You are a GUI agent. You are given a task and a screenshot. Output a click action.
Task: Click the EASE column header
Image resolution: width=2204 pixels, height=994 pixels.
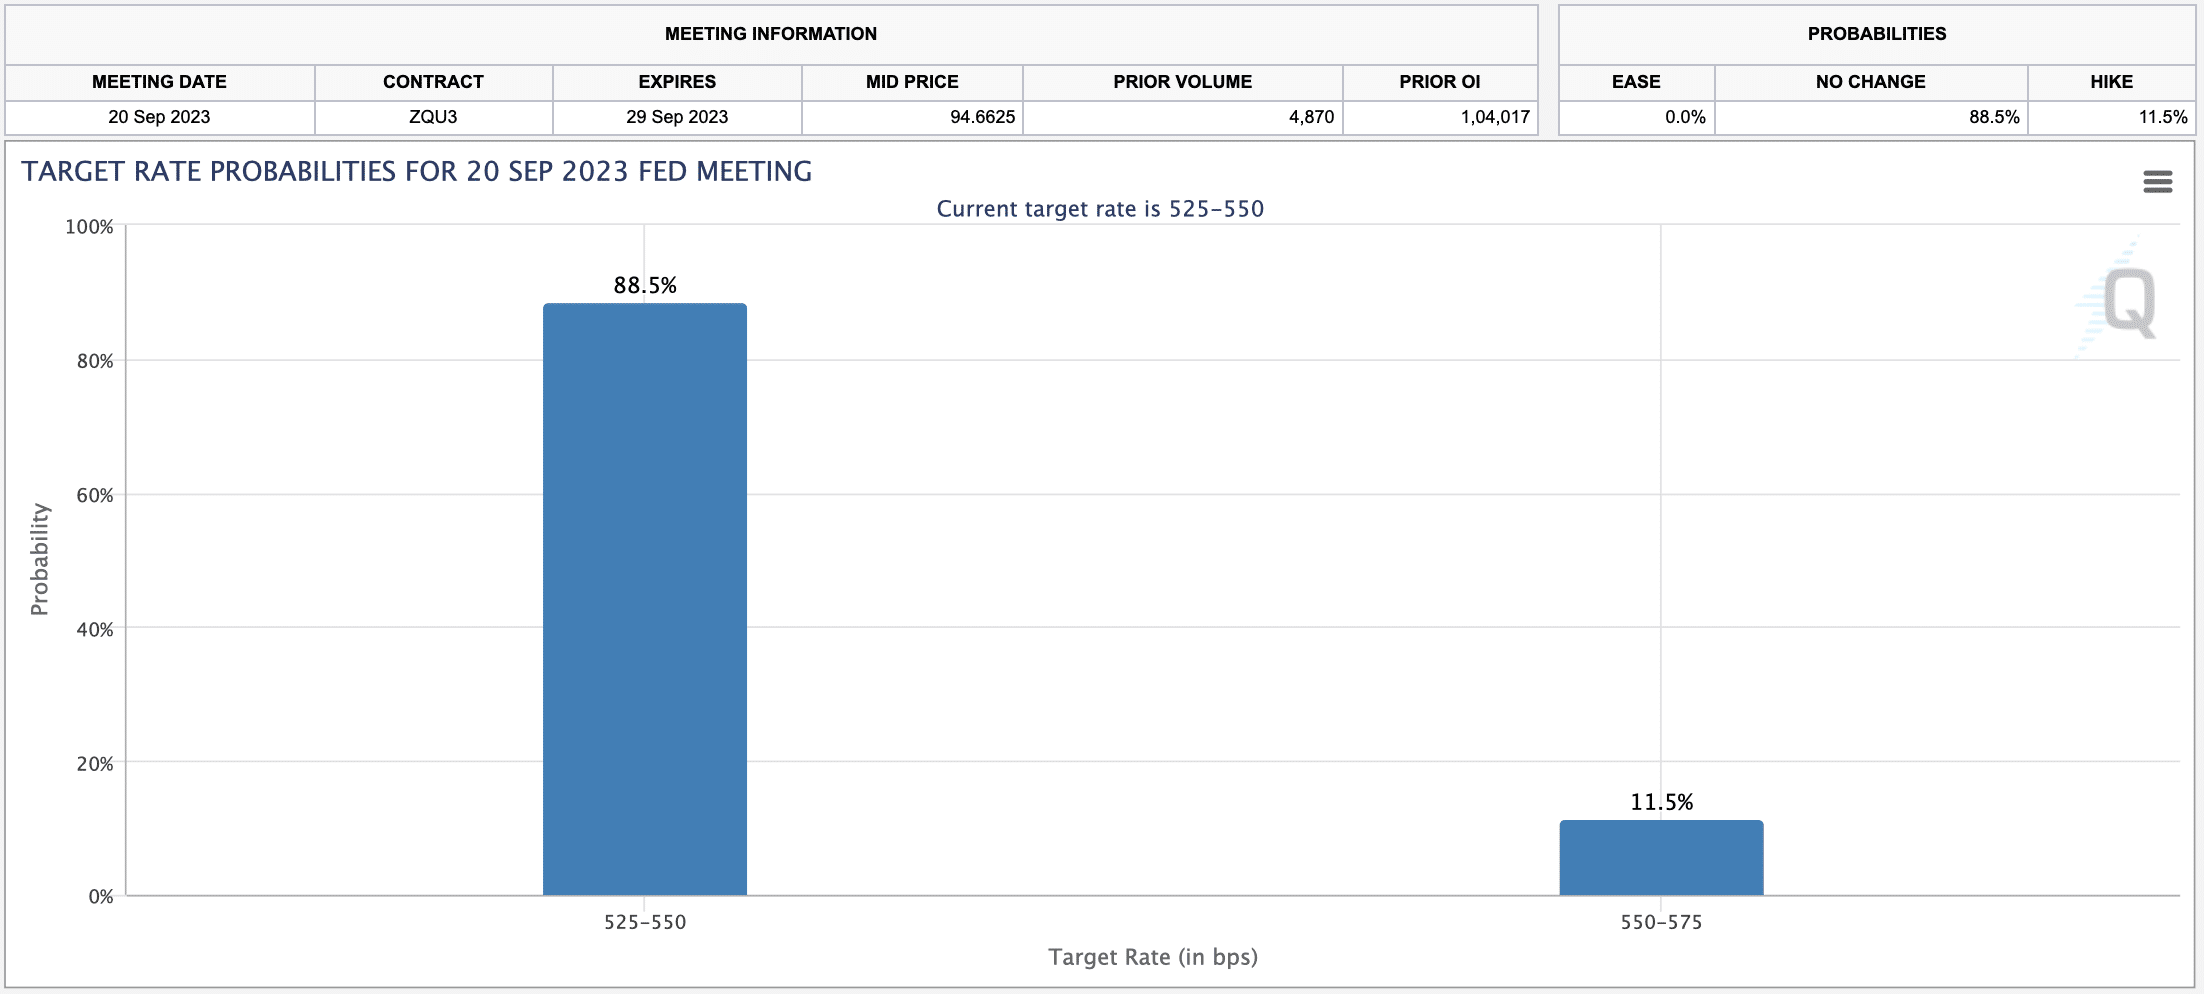pyautogui.click(x=1636, y=82)
